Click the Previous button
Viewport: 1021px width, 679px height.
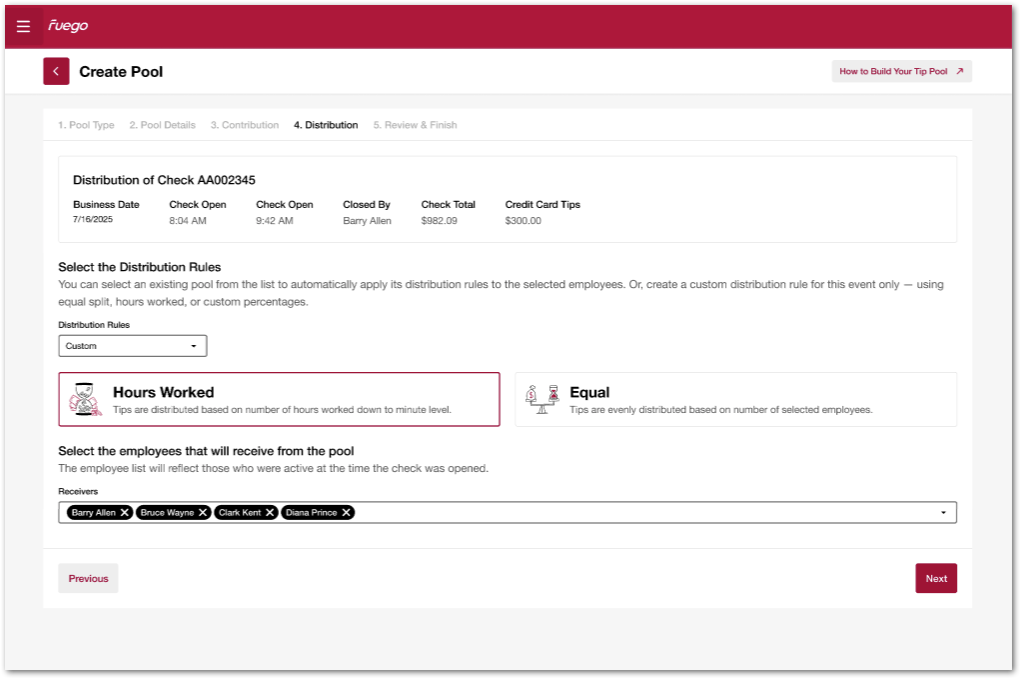88,578
